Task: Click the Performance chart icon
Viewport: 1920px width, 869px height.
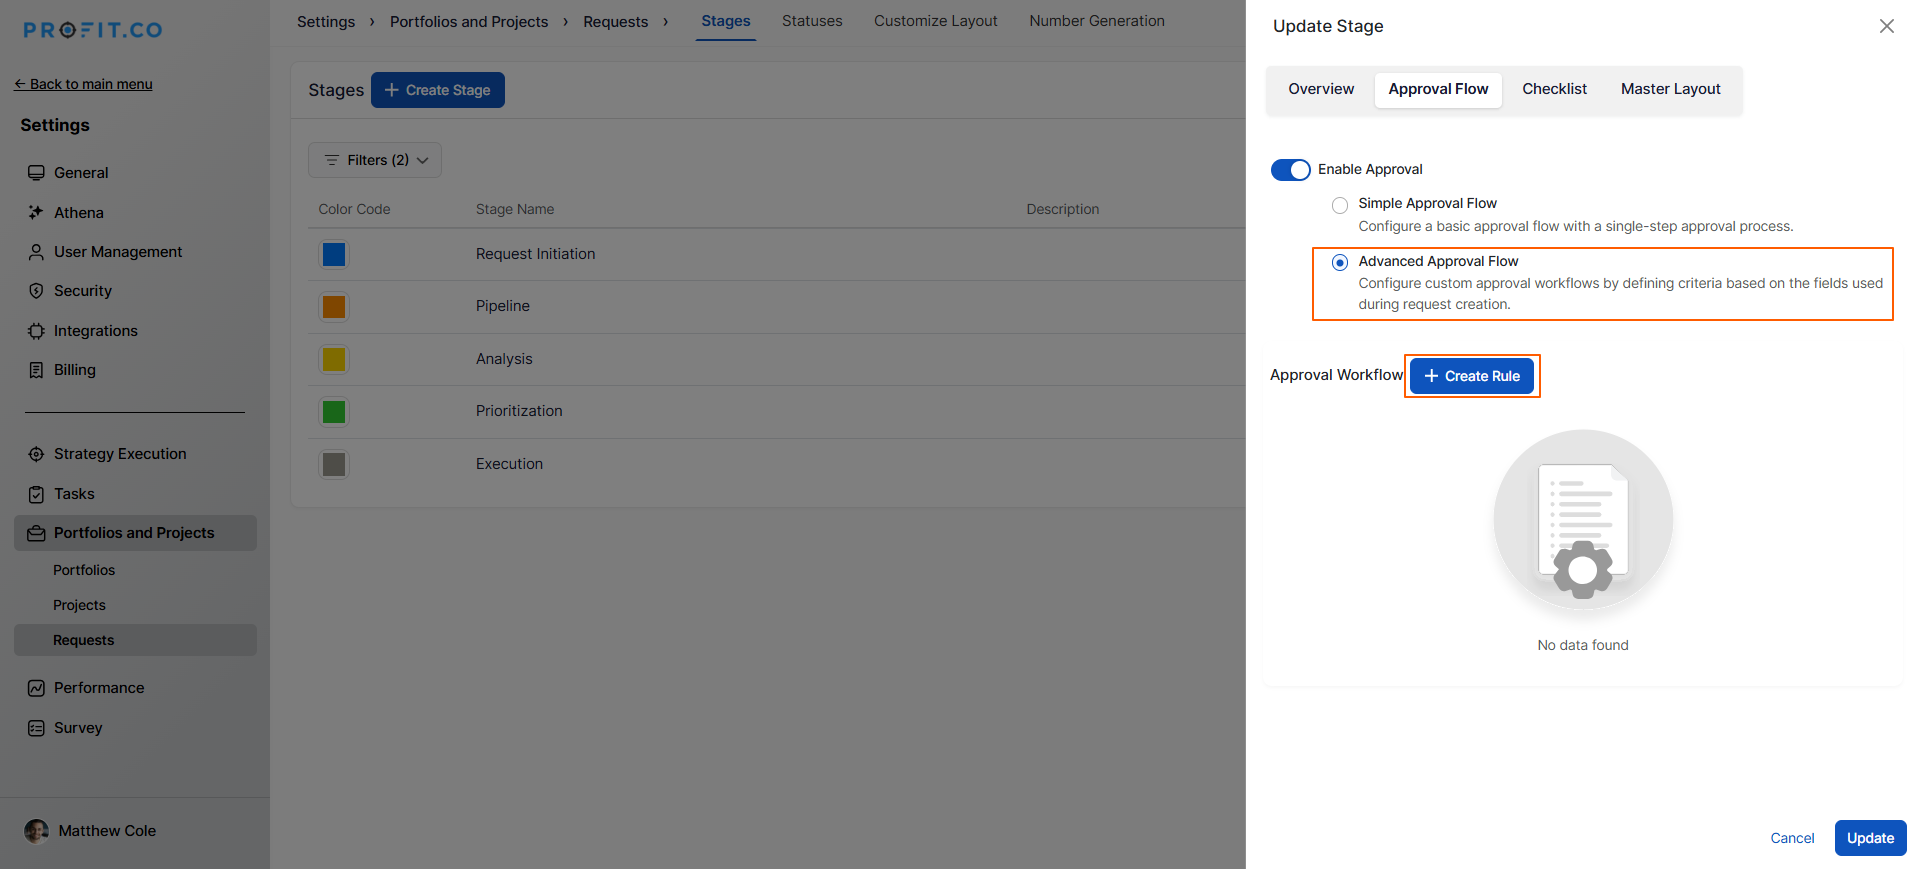Action: 36,688
